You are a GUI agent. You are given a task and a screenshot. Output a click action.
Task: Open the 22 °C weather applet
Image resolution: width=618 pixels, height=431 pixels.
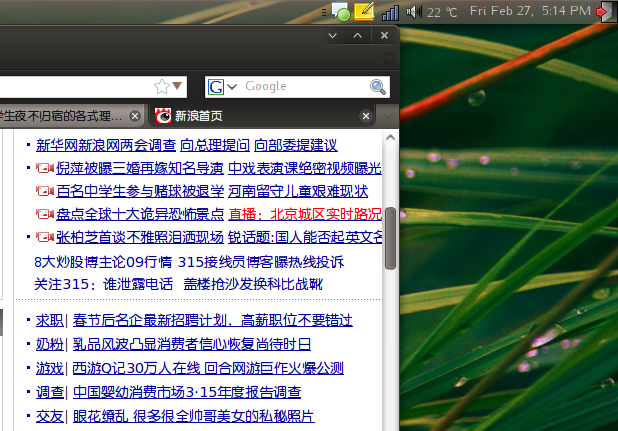coord(442,13)
